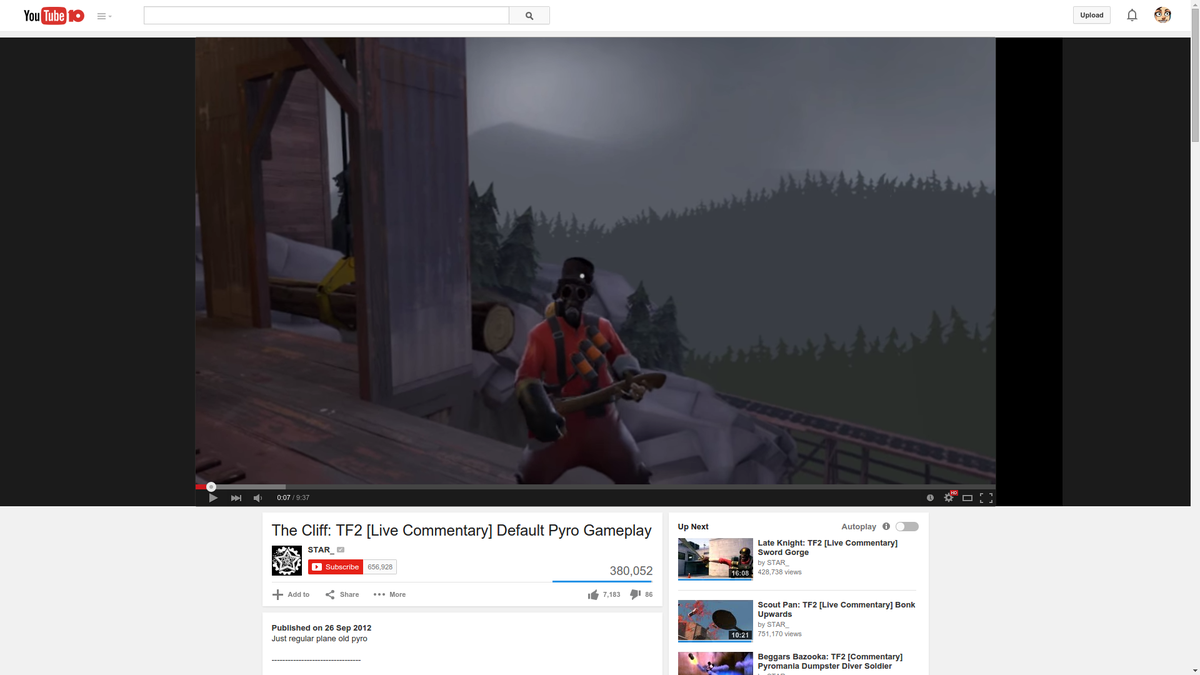The height and width of the screenshot is (675, 1200).
Task: Click the 428,738 views text
Action: click(780, 572)
